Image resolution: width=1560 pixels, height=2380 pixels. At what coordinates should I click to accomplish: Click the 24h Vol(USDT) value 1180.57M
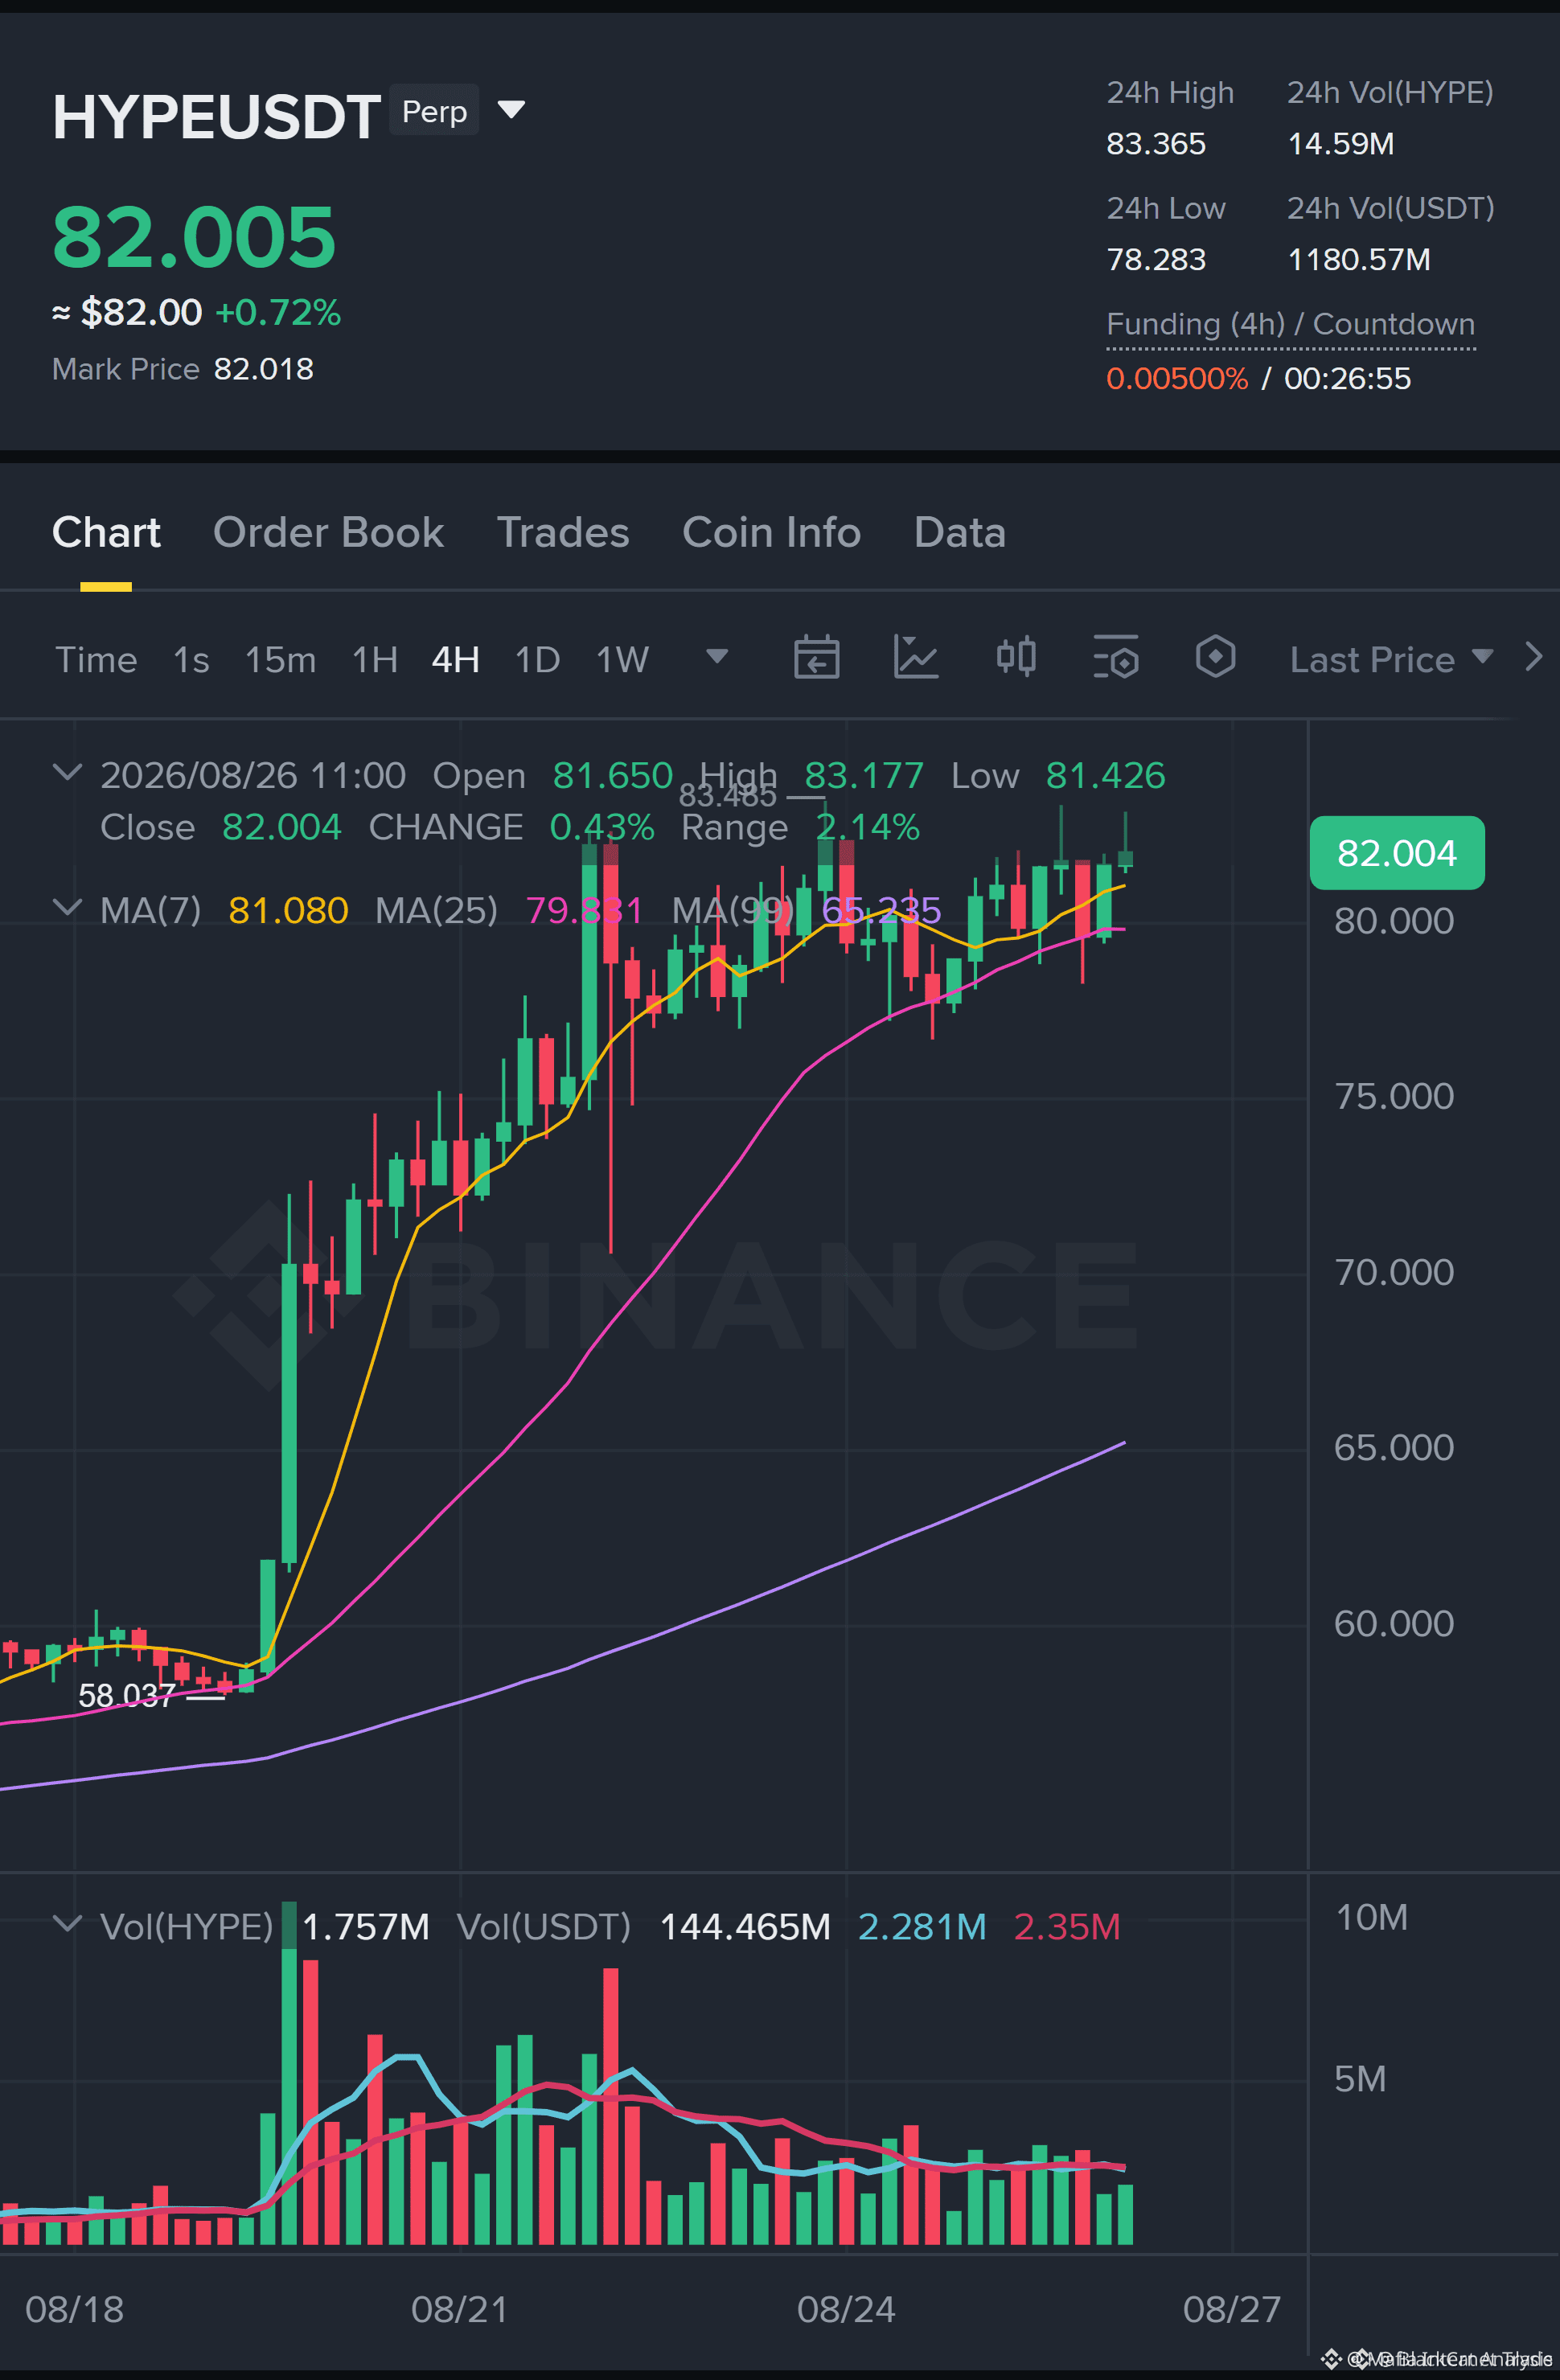(x=1358, y=260)
